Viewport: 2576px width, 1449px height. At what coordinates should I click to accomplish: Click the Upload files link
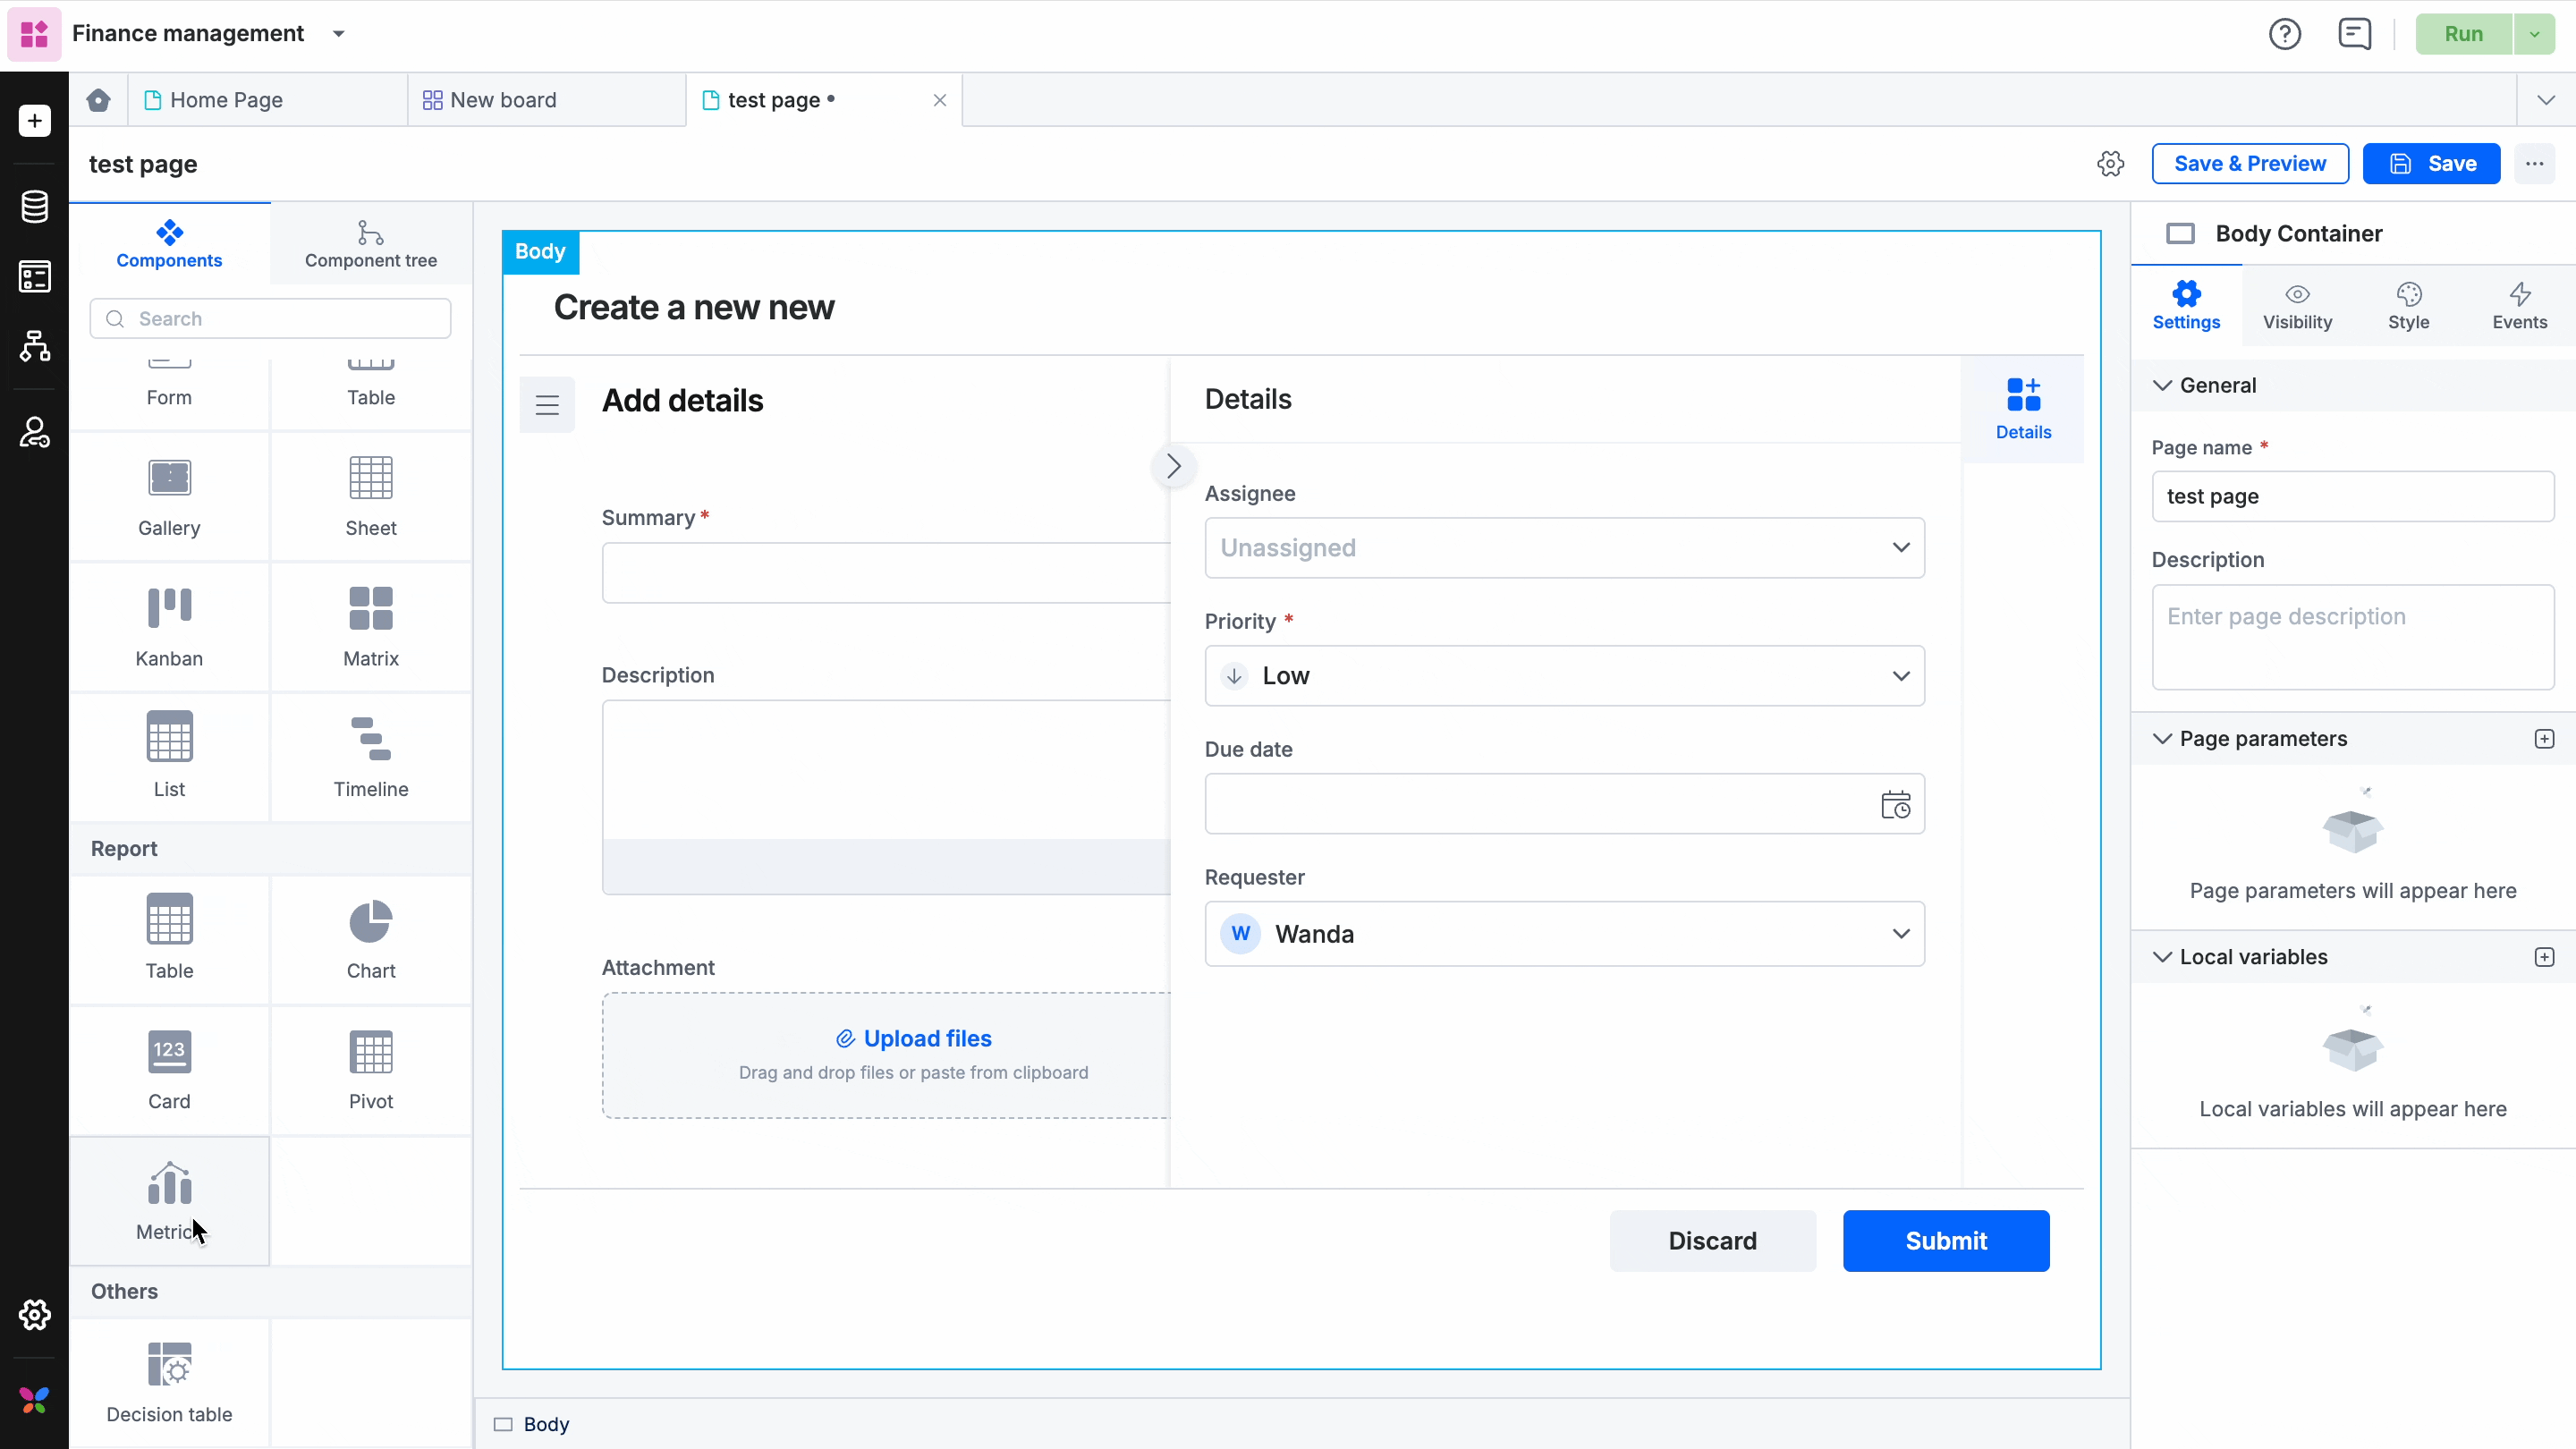pos(913,1039)
